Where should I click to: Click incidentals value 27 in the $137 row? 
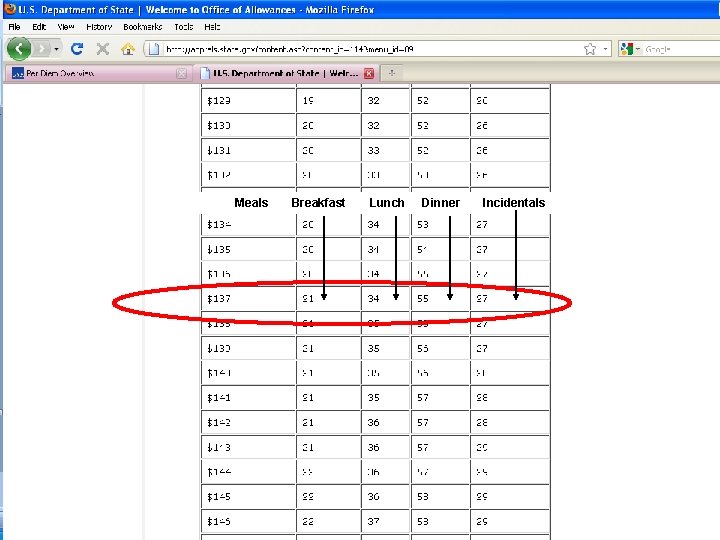[481, 299]
